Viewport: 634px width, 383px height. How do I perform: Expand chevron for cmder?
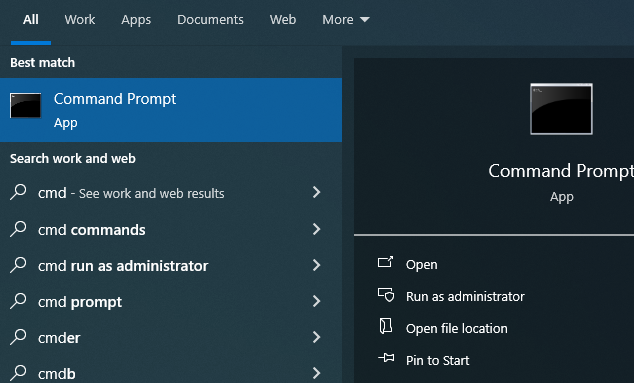[x=317, y=337]
